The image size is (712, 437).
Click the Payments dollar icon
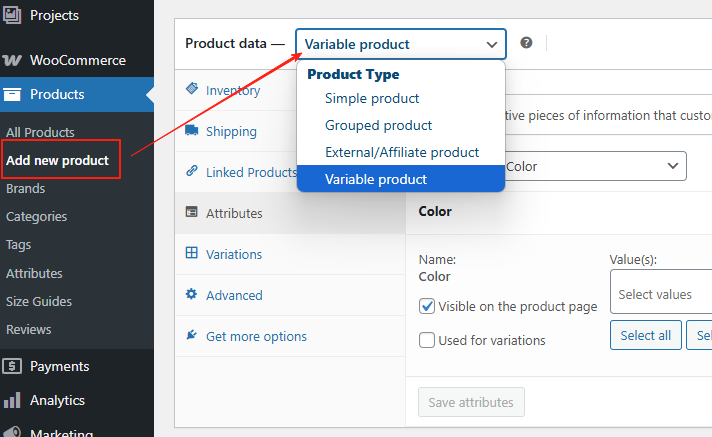pyautogui.click(x=13, y=366)
